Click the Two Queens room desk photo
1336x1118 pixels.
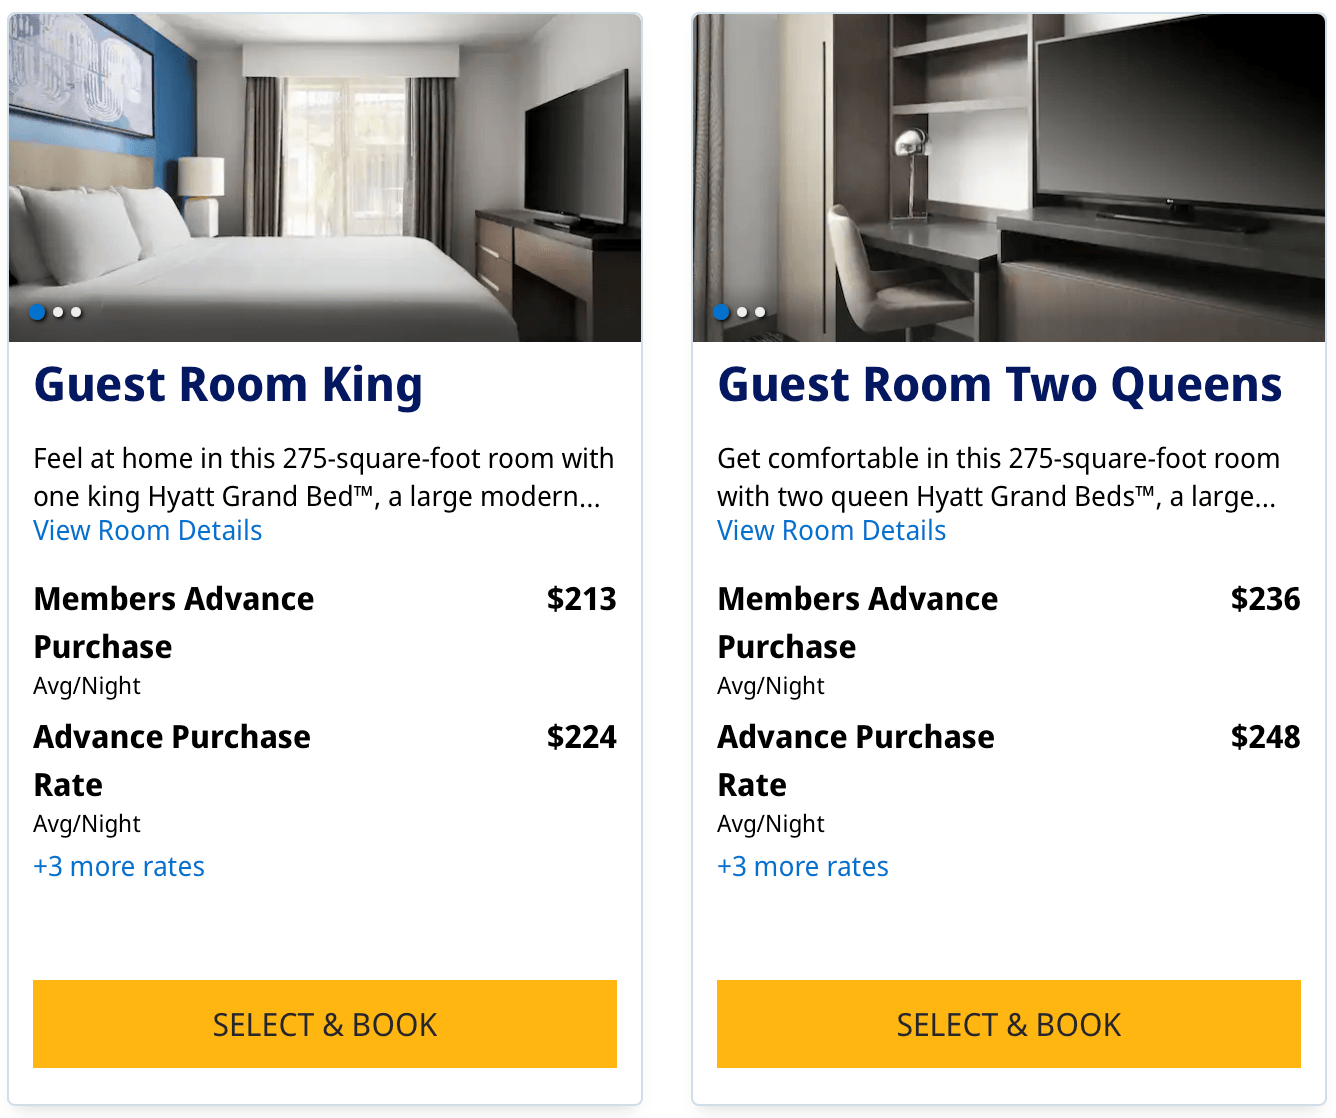tap(1008, 170)
